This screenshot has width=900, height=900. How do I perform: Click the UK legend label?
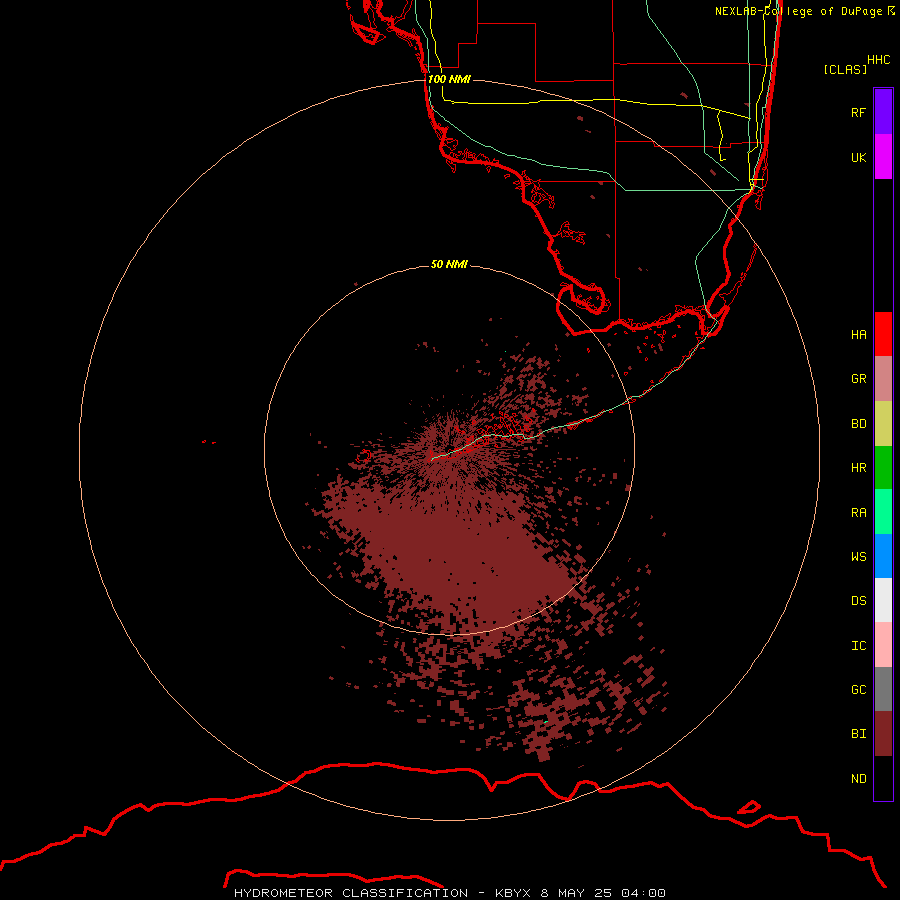(858, 158)
